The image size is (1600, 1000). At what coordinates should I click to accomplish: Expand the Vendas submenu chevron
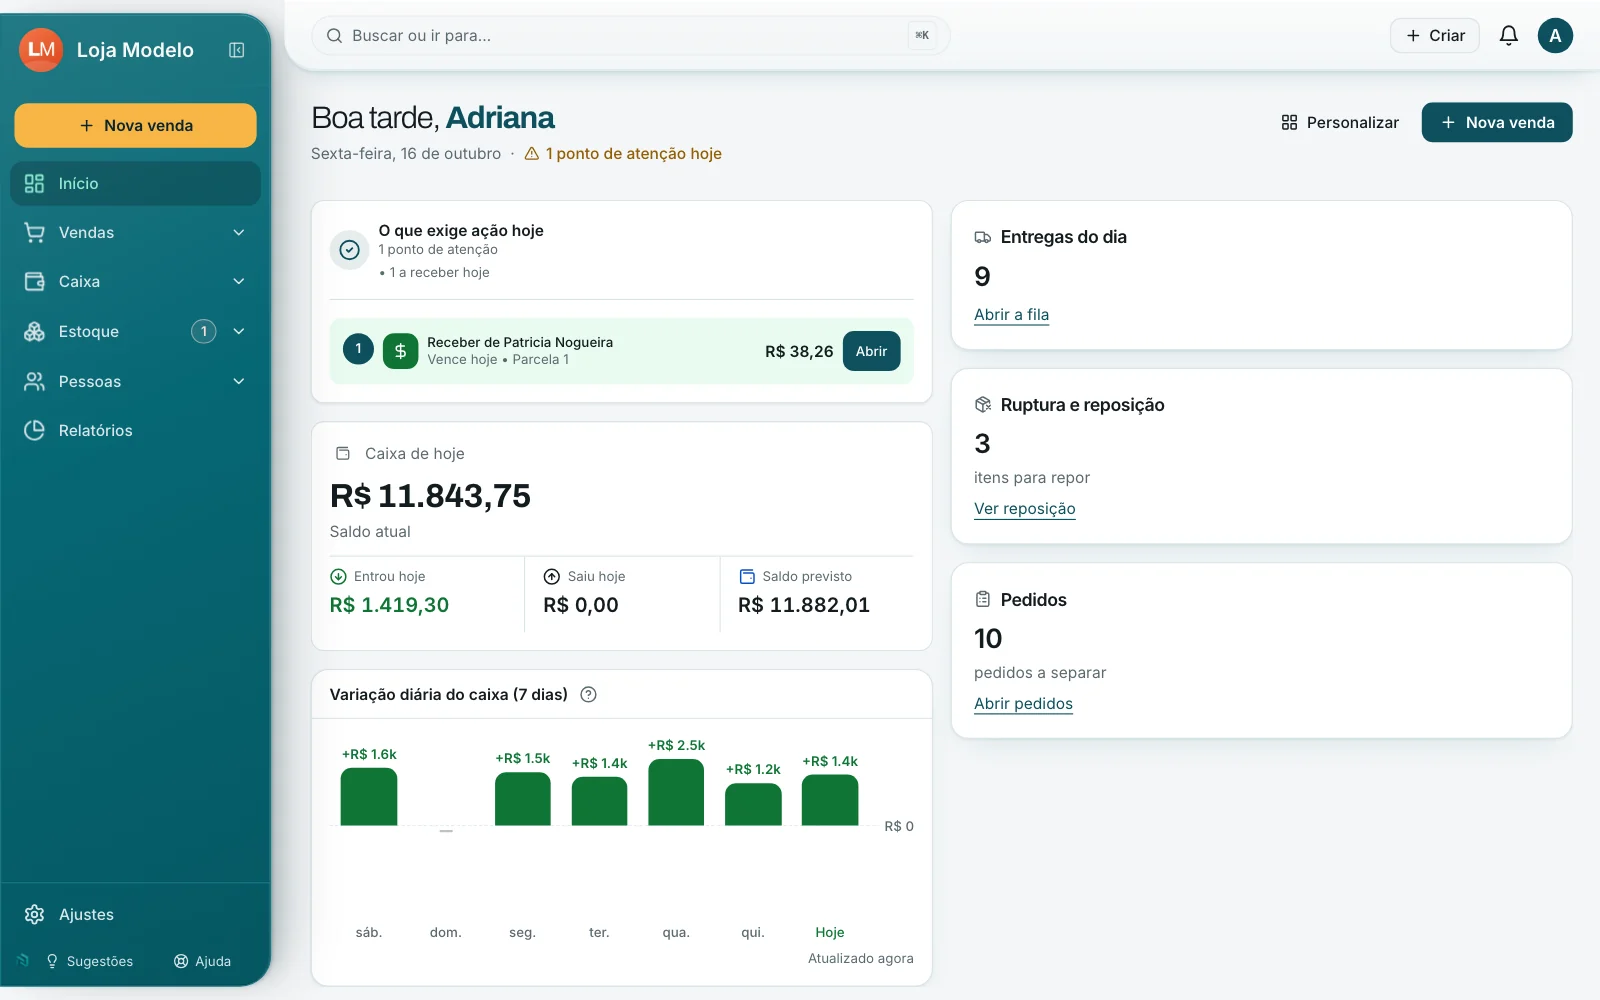(239, 233)
